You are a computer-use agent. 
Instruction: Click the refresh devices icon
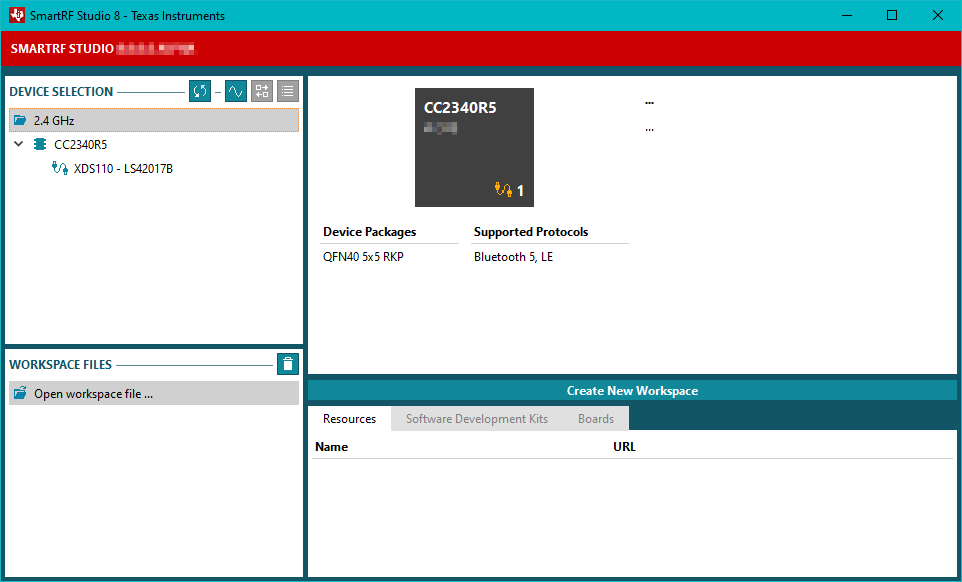pyautogui.click(x=200, y=91)
